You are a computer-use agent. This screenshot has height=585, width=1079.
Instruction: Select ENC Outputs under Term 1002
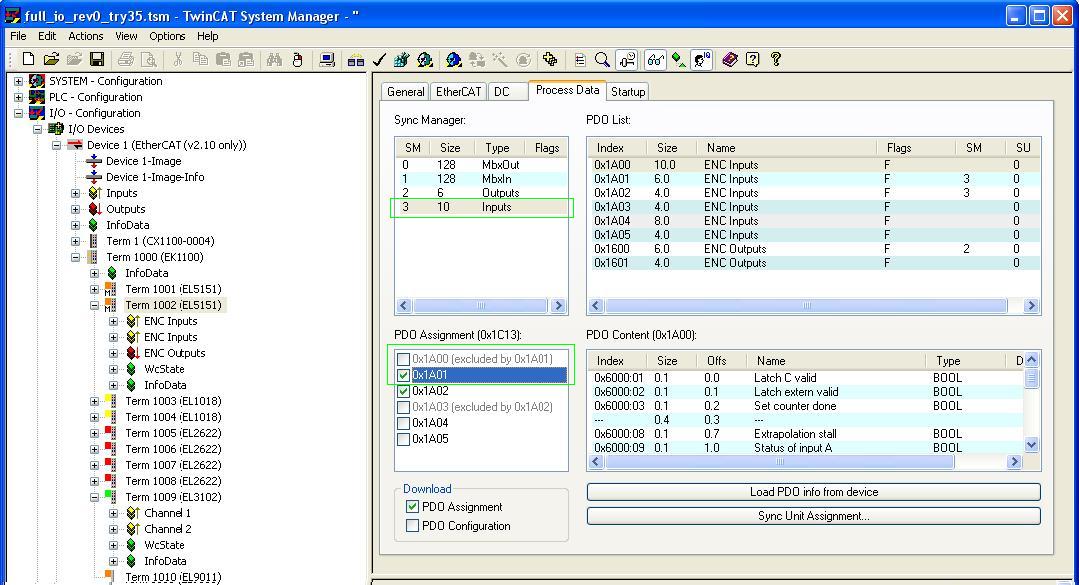point(174,353)
